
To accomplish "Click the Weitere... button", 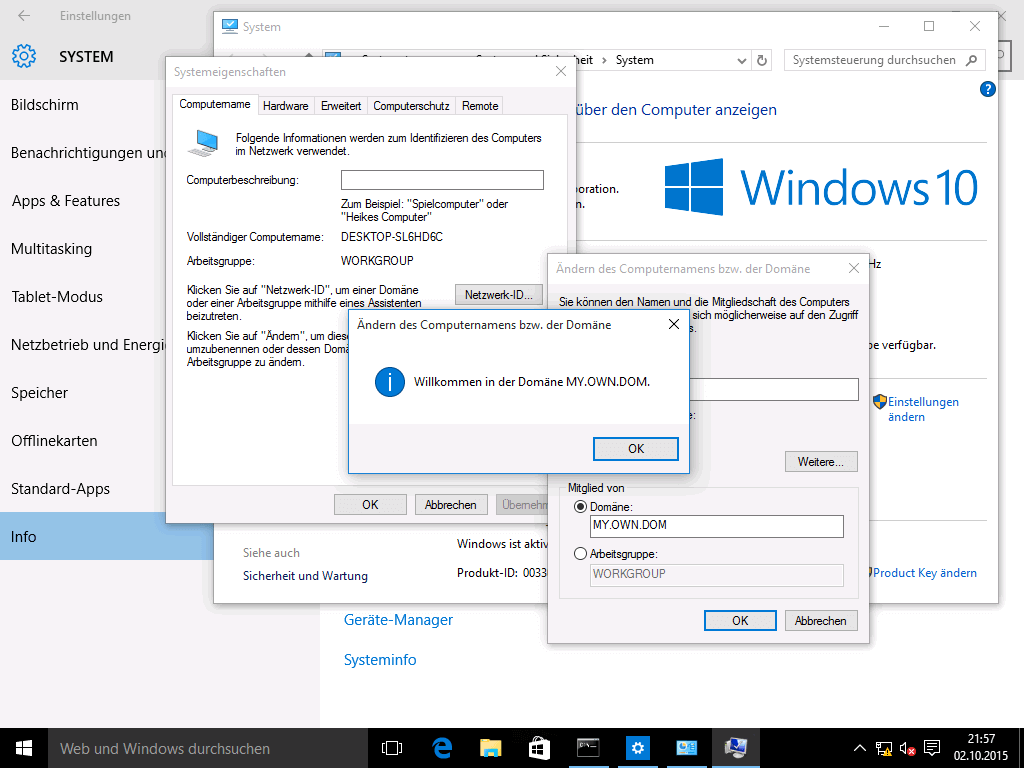I will (x=821, y=462).
